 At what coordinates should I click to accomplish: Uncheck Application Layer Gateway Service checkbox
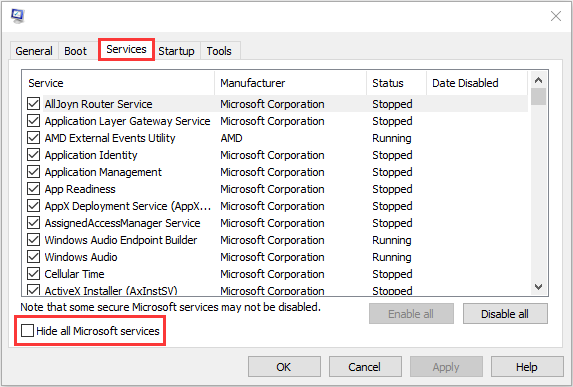click(34, 121)
